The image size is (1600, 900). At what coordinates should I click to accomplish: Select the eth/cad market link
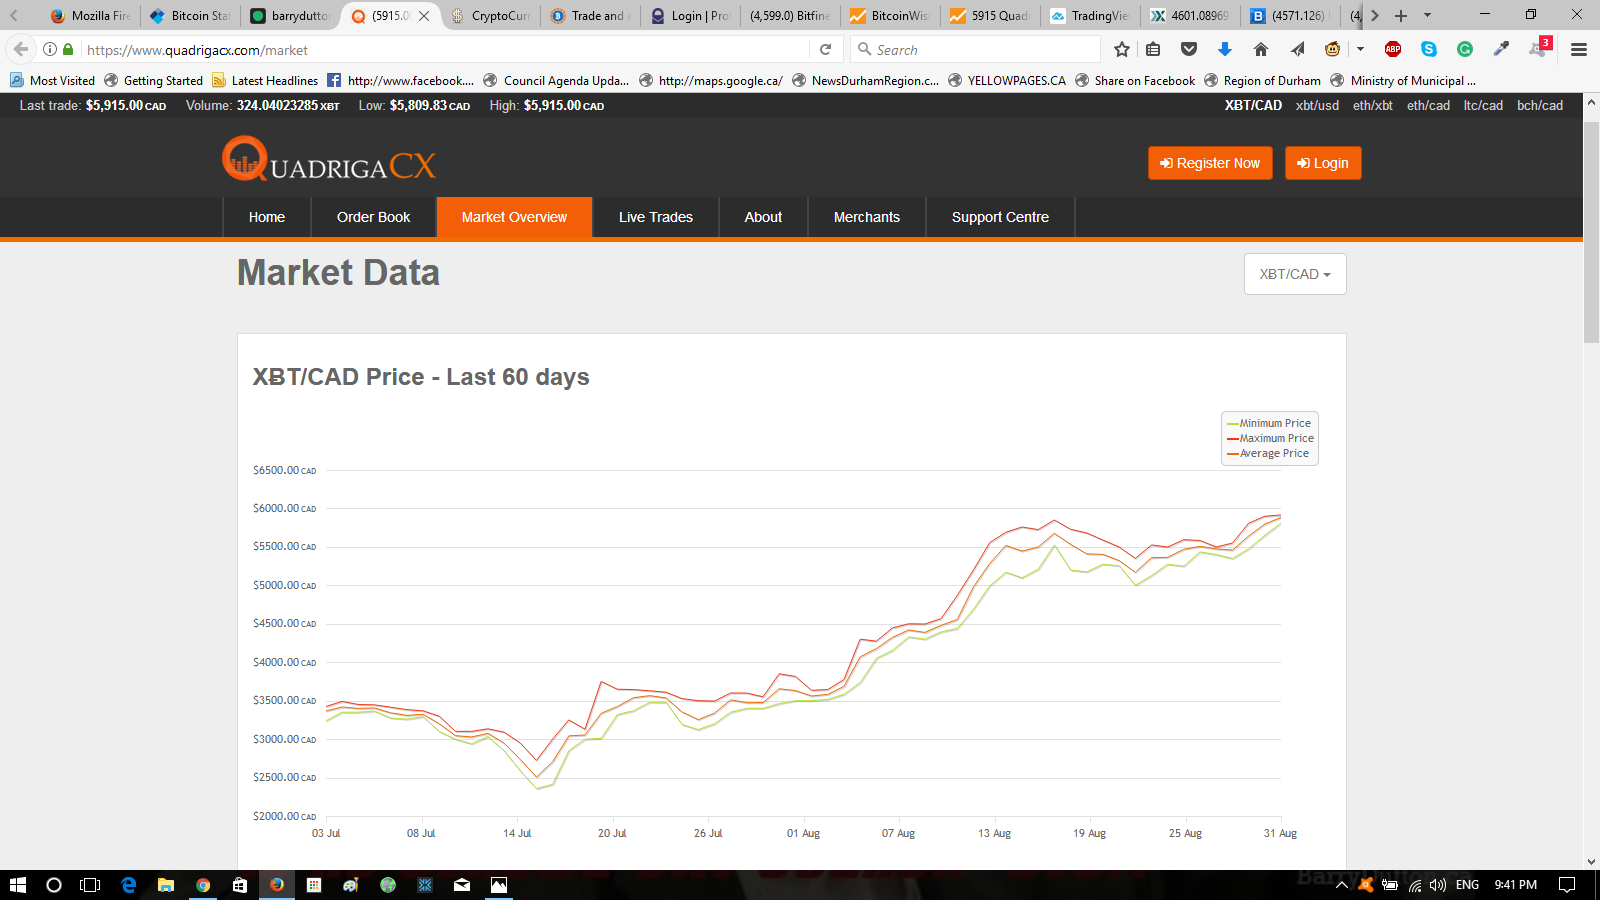[1428, 105]
